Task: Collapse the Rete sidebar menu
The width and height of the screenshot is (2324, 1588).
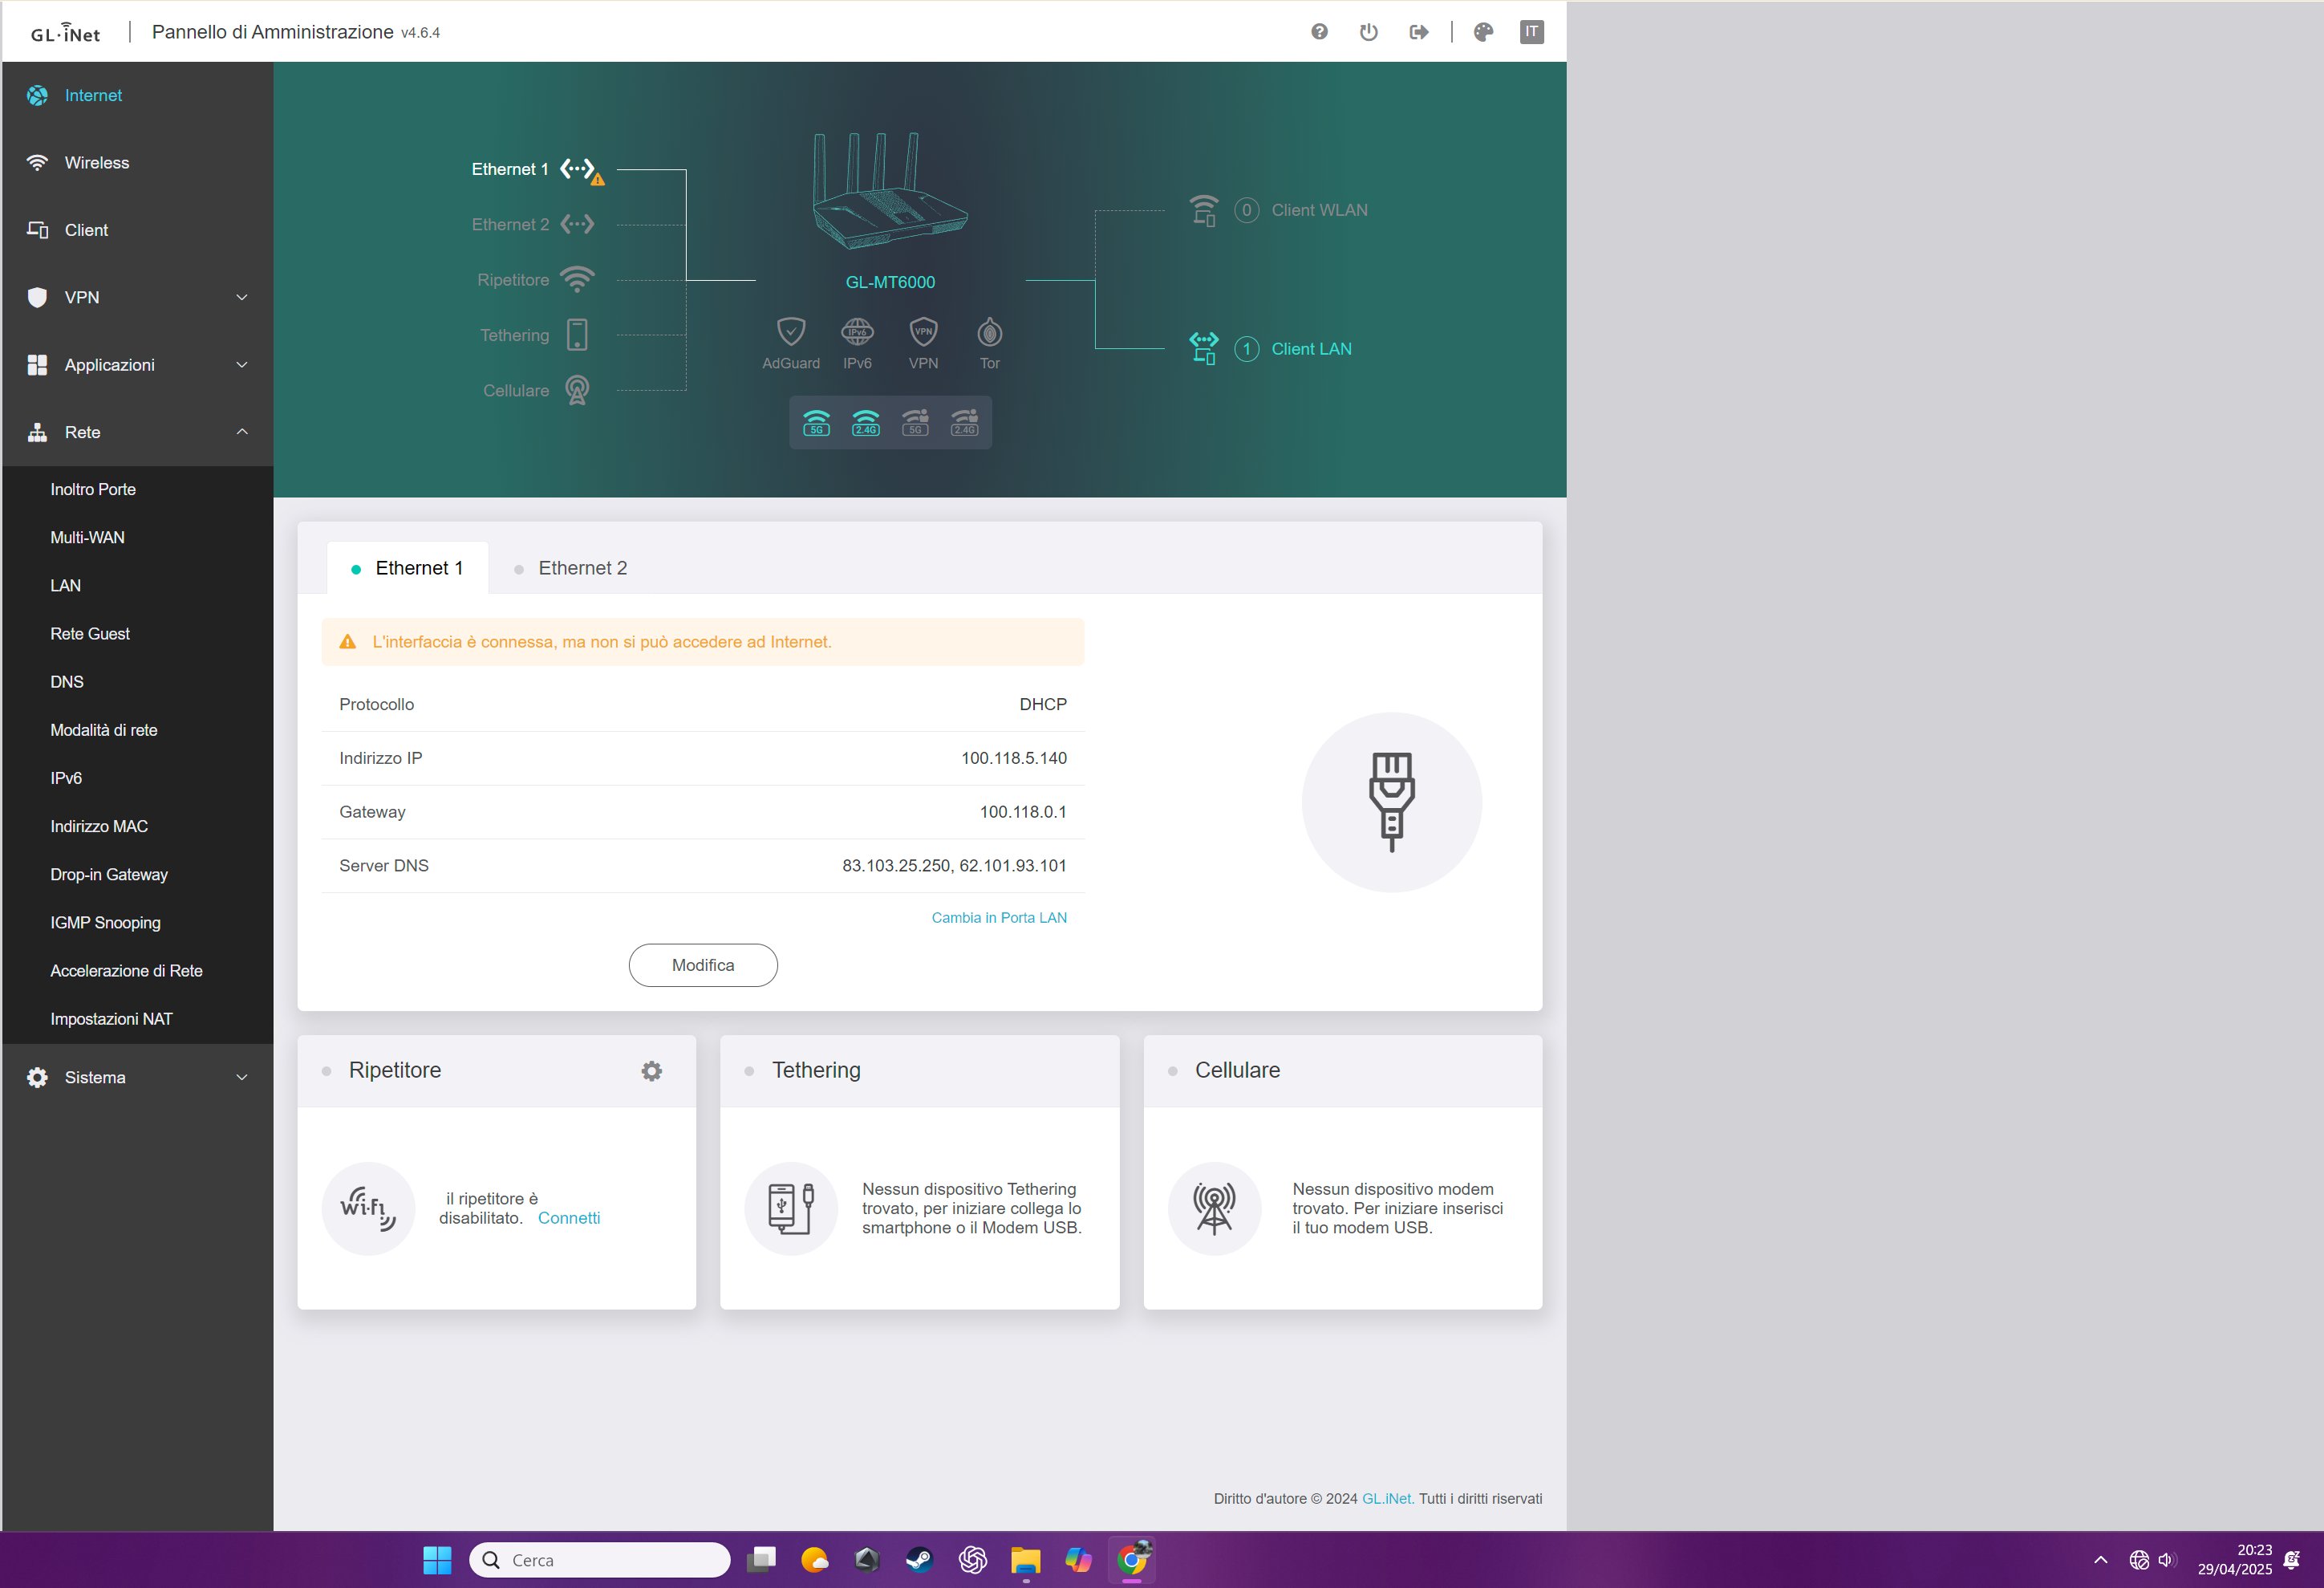Action: [x=137, y=432]
